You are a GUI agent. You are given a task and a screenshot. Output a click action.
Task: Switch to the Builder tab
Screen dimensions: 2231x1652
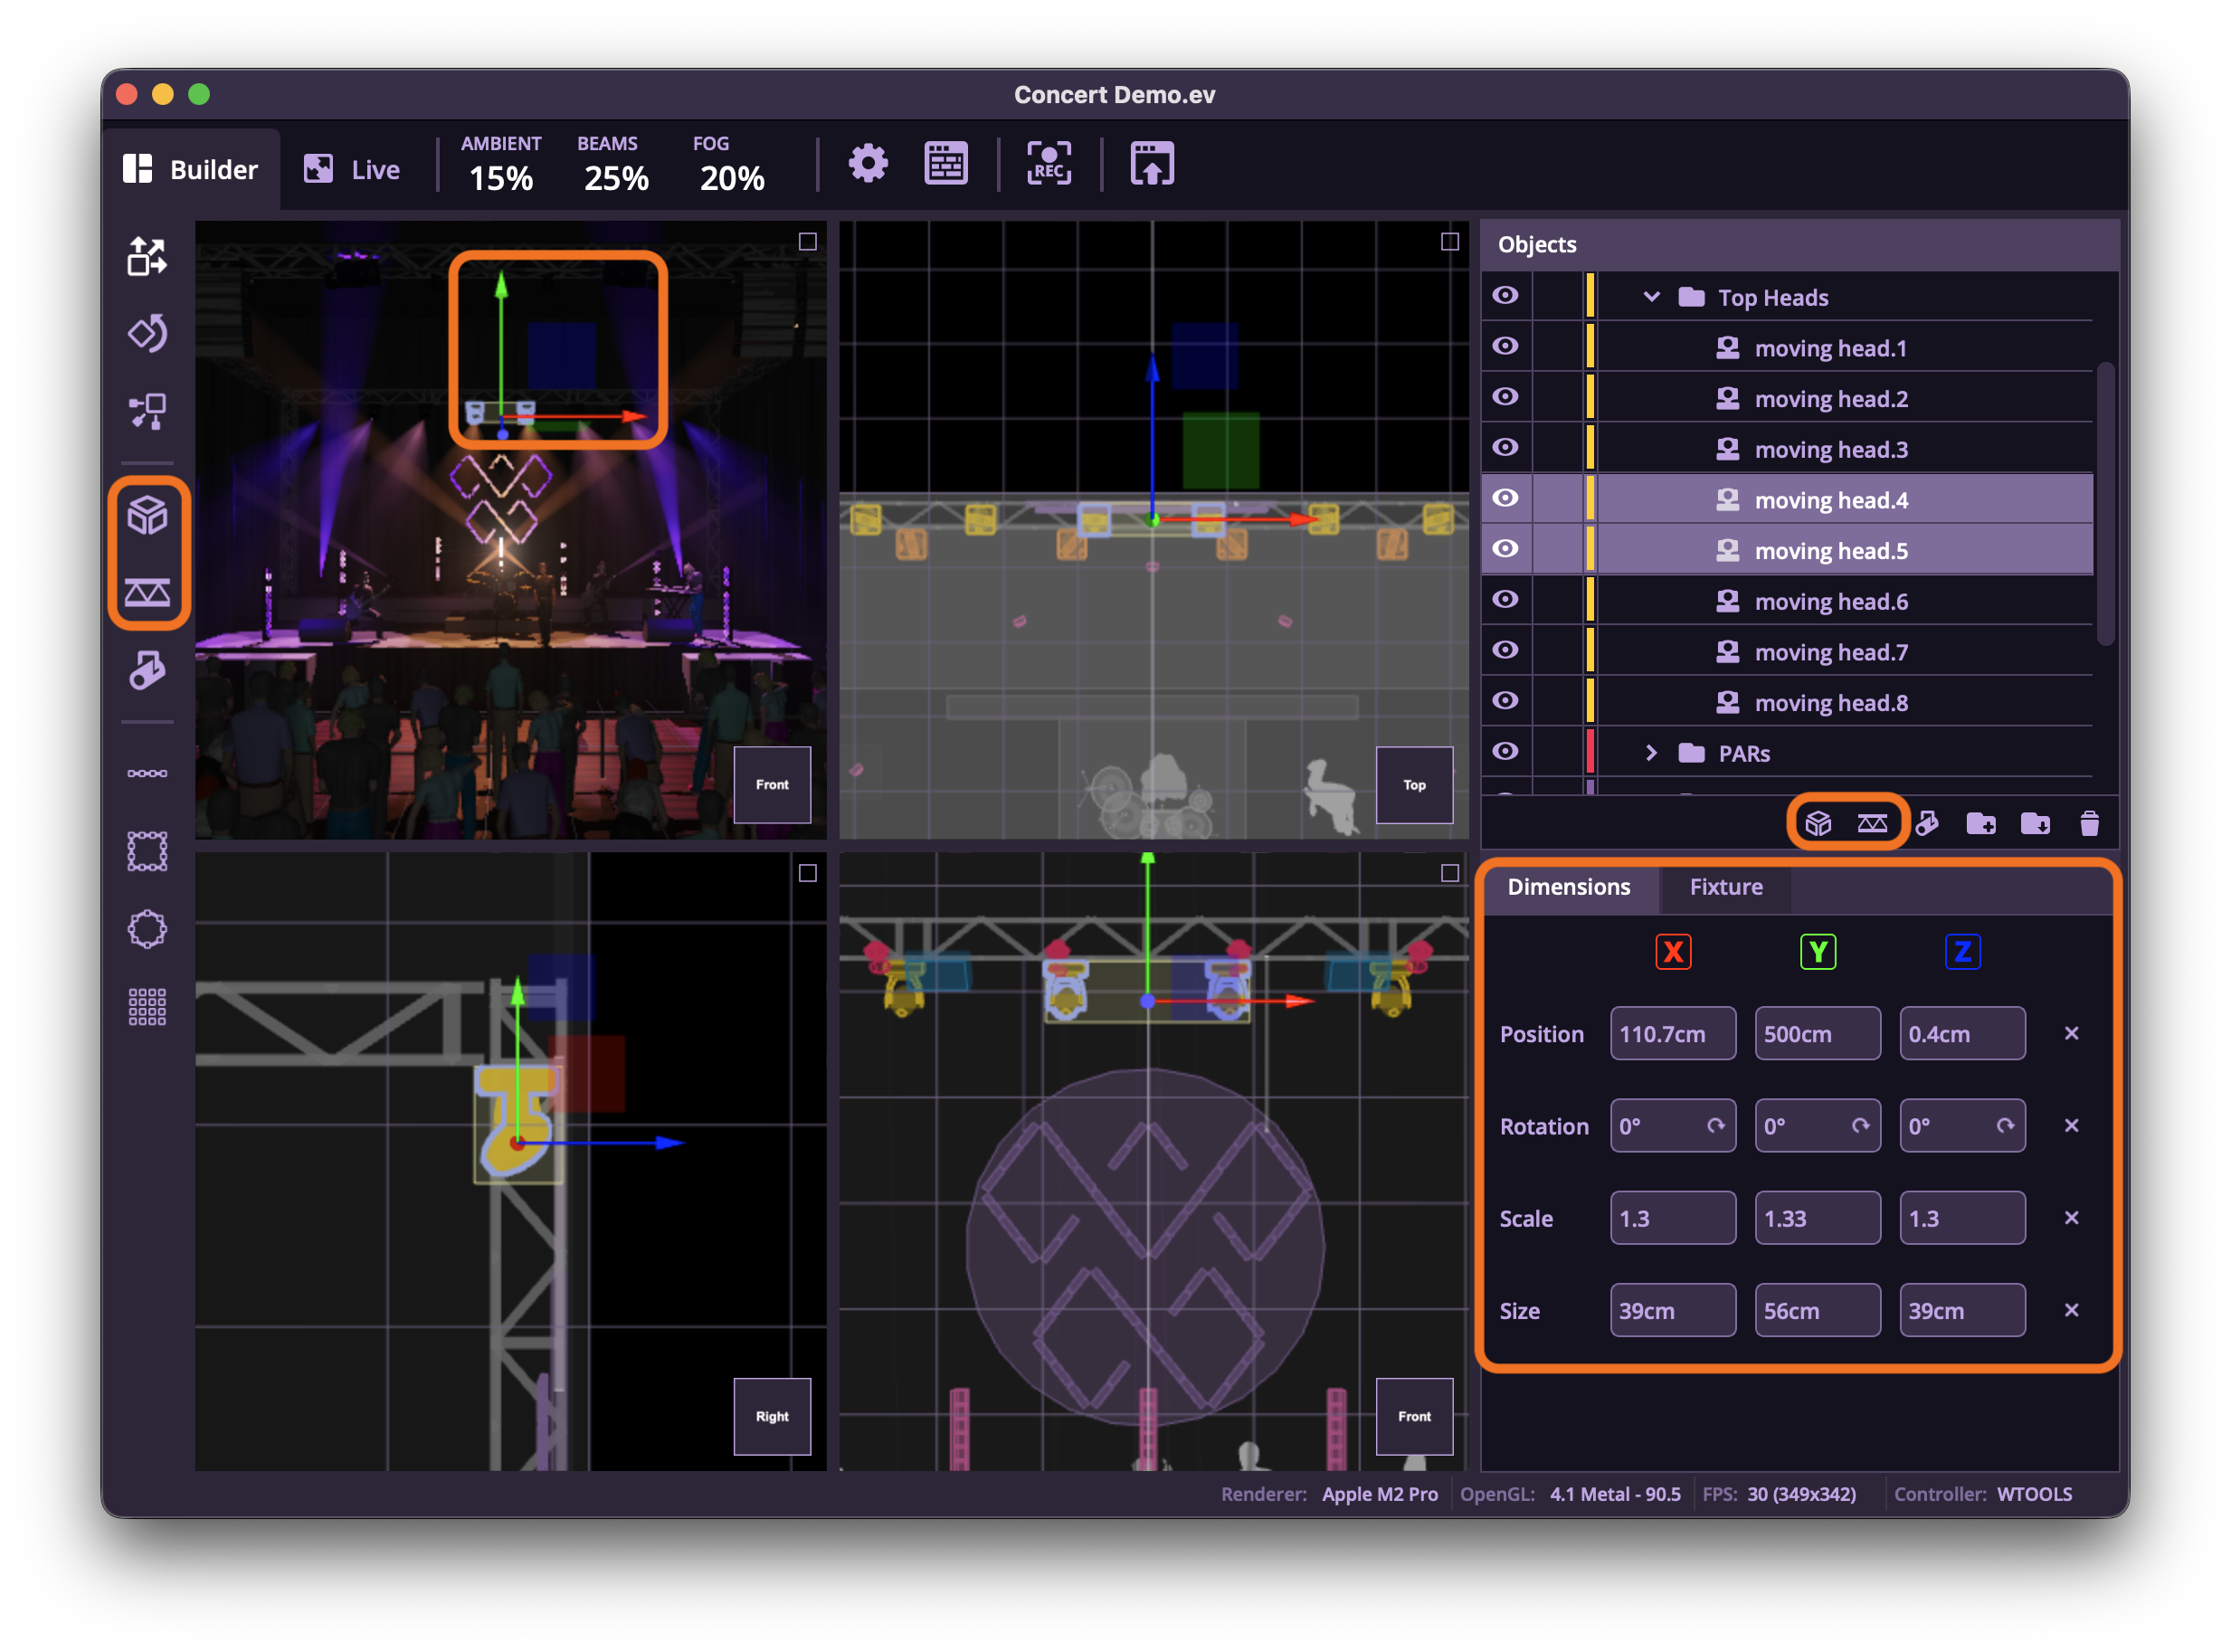pyautogui.click(x=191, y=169)
